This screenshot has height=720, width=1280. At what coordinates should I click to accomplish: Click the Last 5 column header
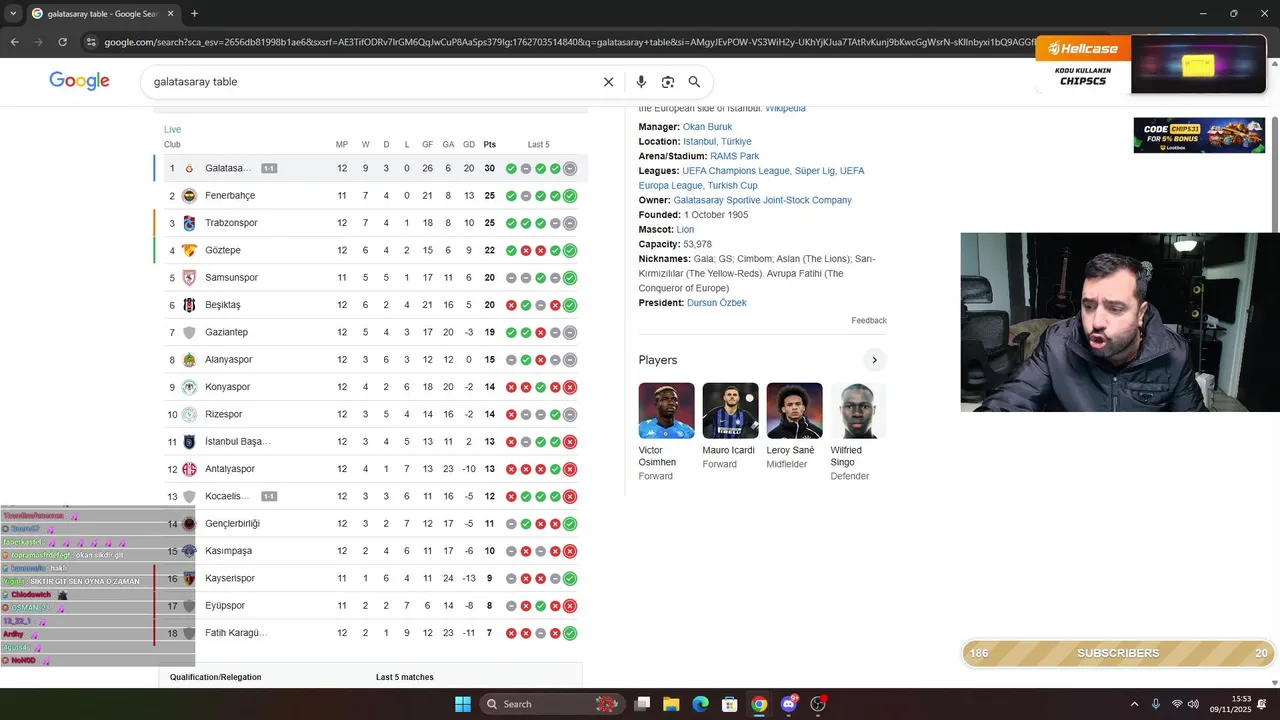539,145
